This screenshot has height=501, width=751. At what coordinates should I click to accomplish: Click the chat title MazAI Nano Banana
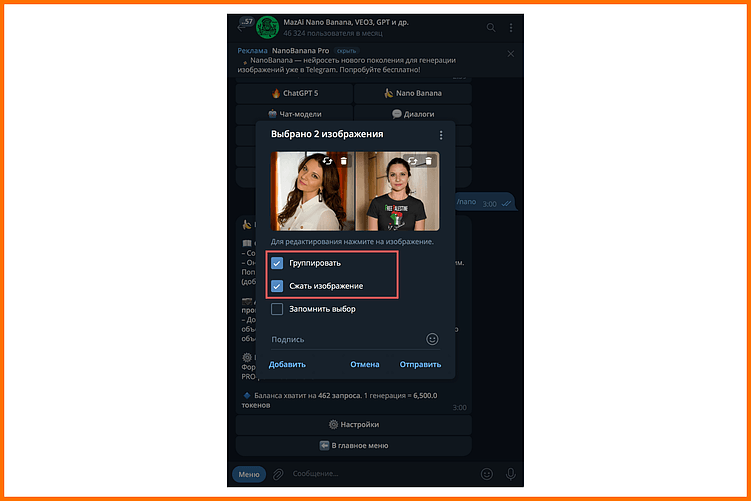click(x=346, y=22)
